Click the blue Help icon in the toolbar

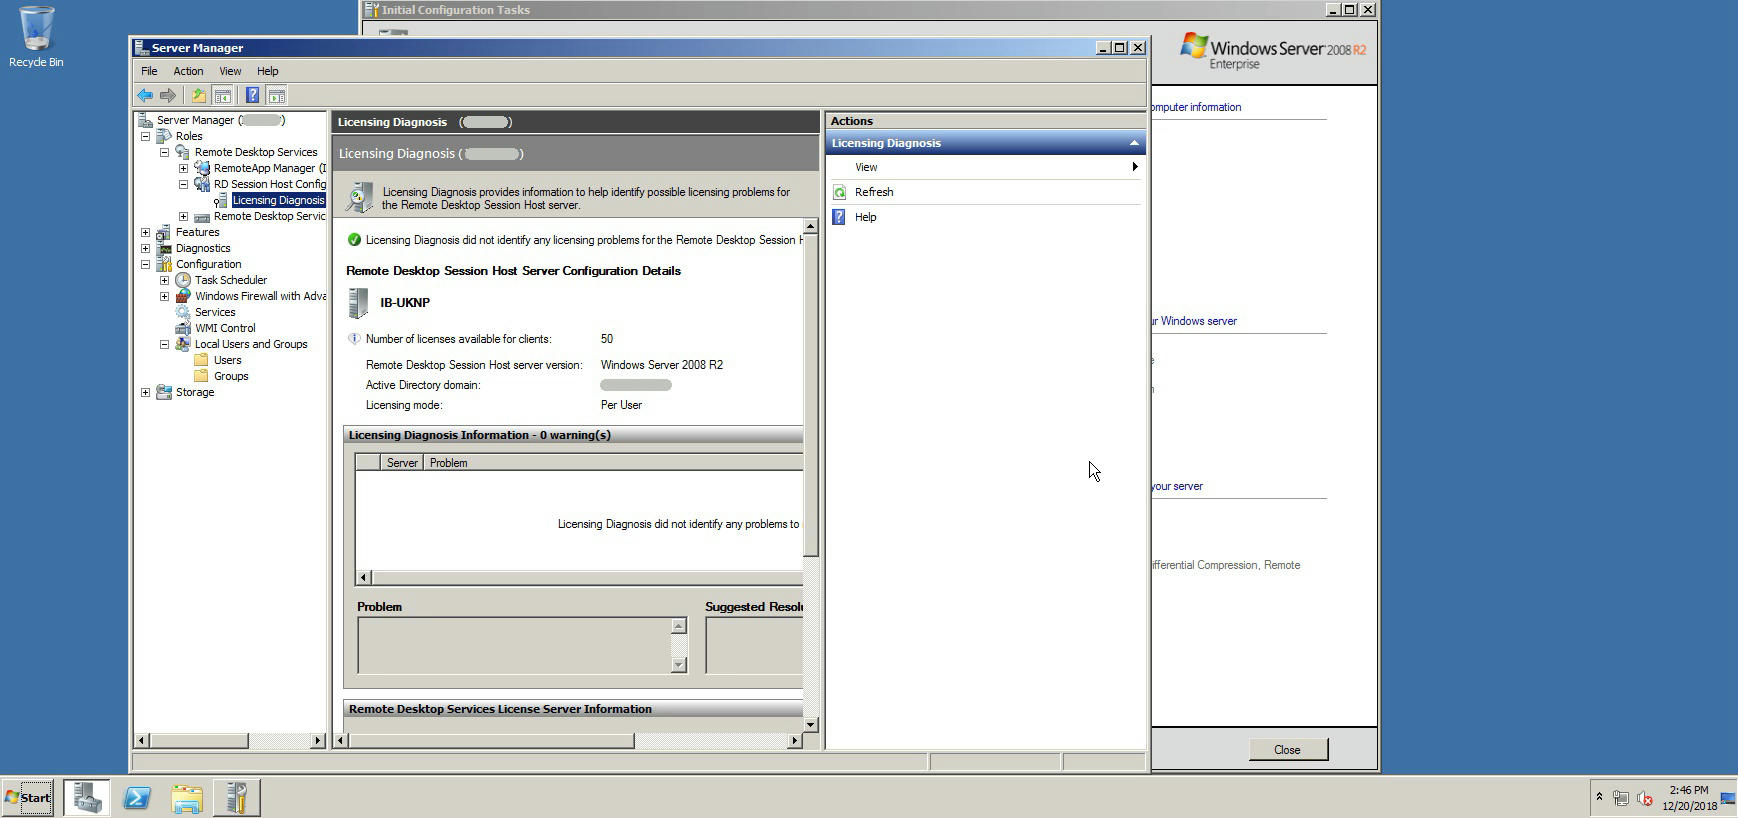pos(252,96)
